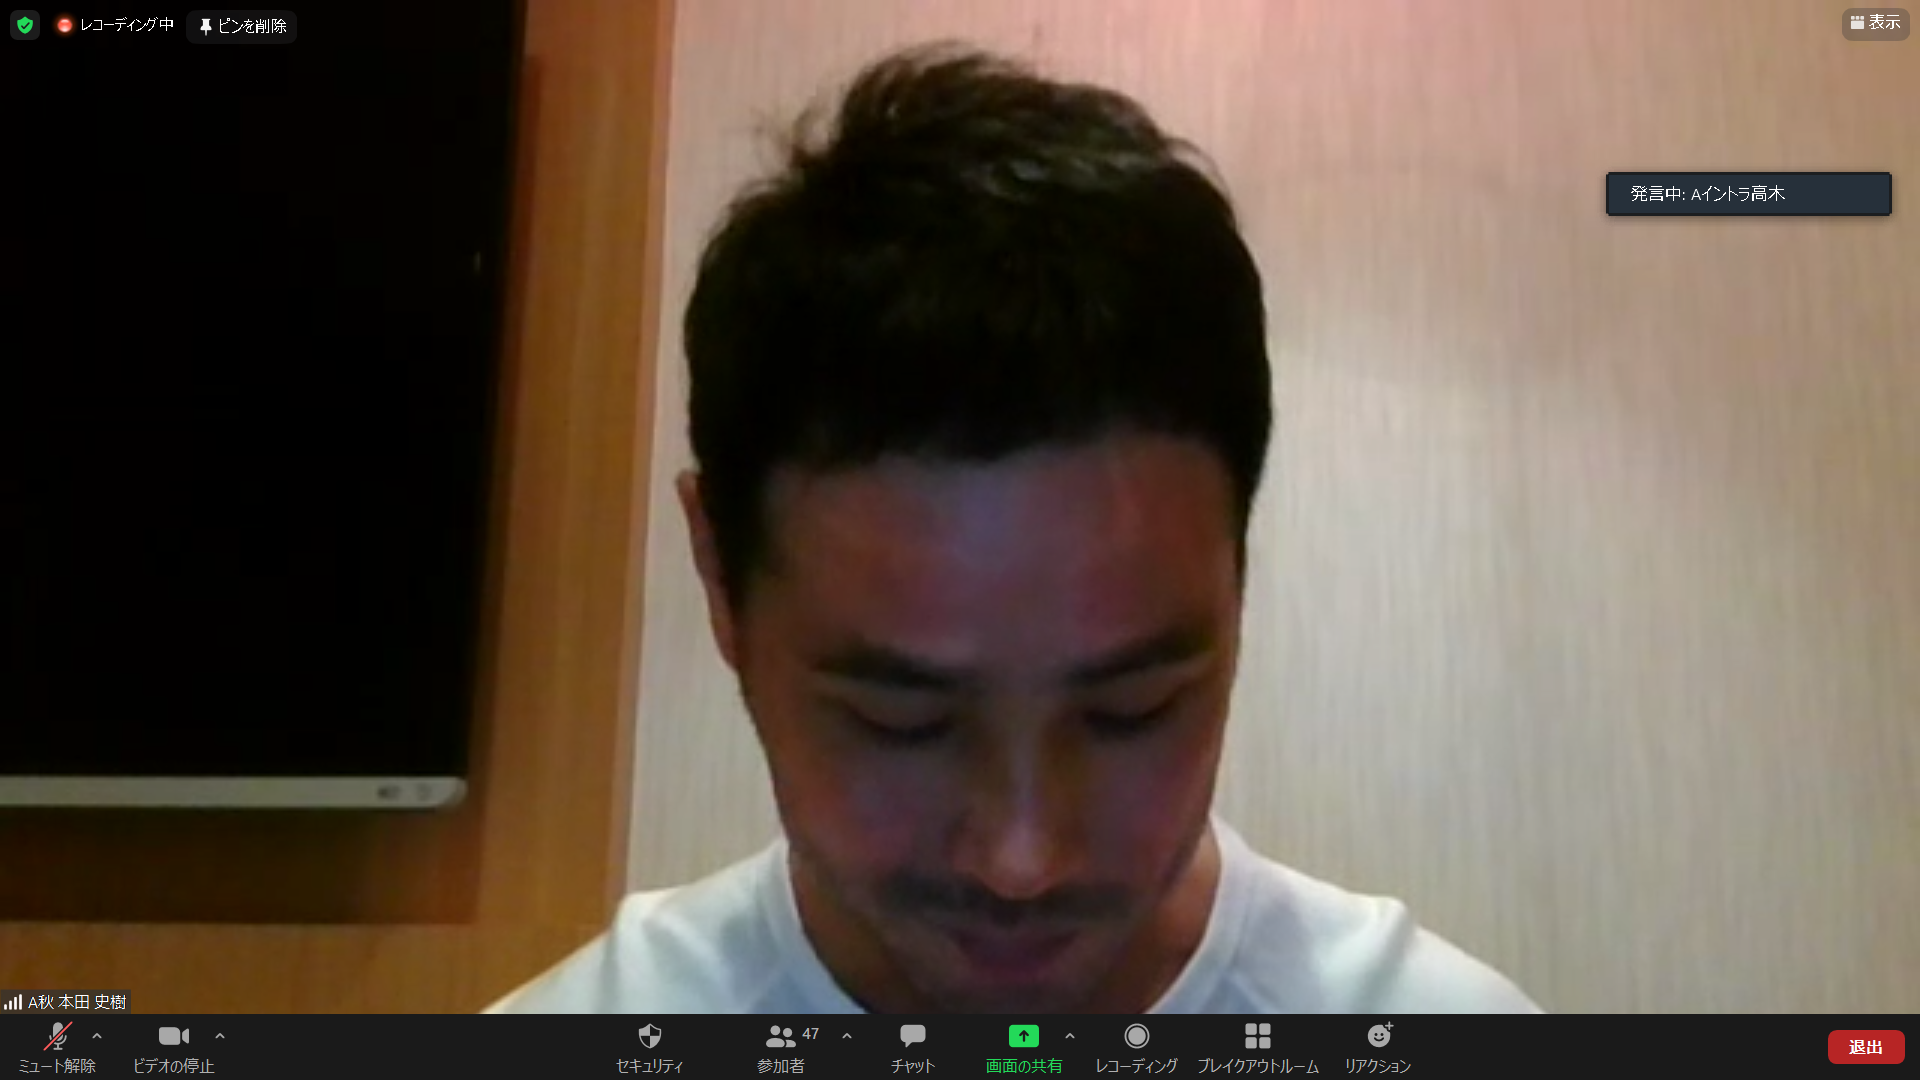The height and width of the screenshot is (1080, 1920).
Task: Remove pin with ピンを削除 button
Action: (x=242, y=26)
